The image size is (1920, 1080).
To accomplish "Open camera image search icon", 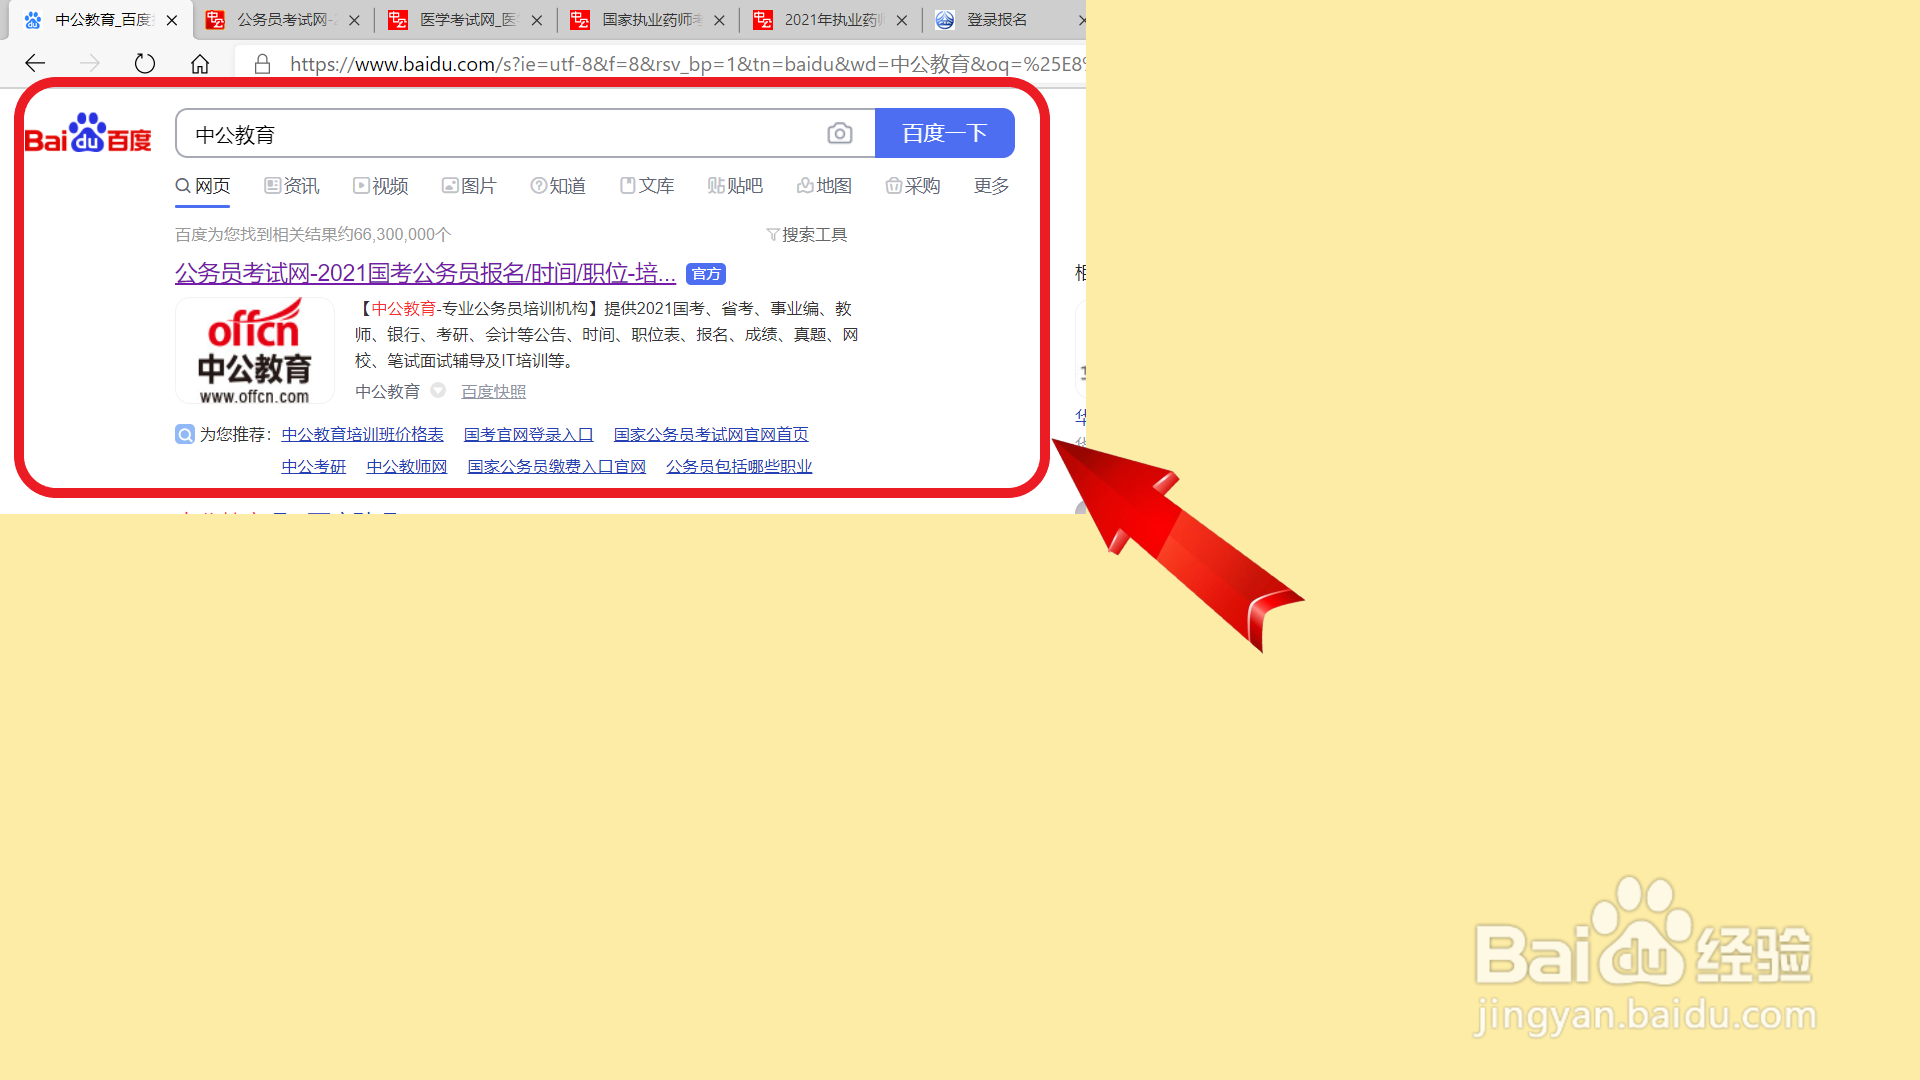I will (840, 133).
